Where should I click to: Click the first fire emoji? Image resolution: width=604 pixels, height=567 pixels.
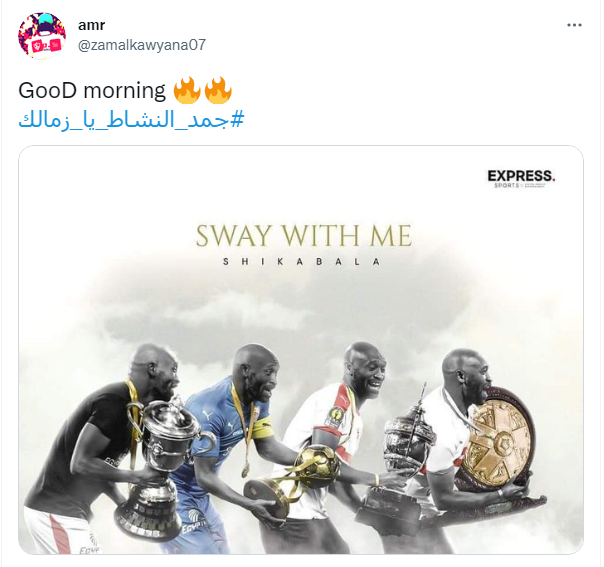tap(187, 90)
